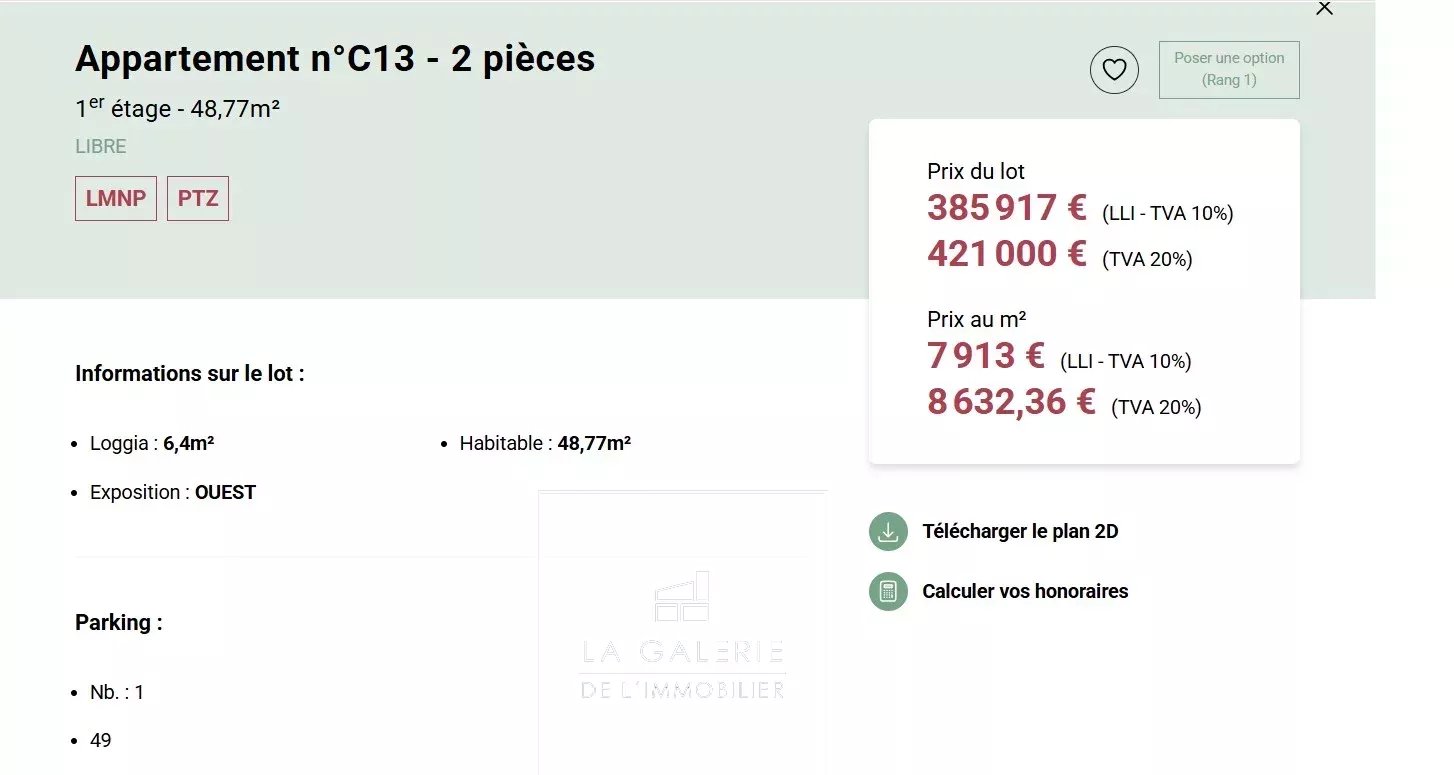Click the Exposition OUEST entry

click(x=173, y=493)
